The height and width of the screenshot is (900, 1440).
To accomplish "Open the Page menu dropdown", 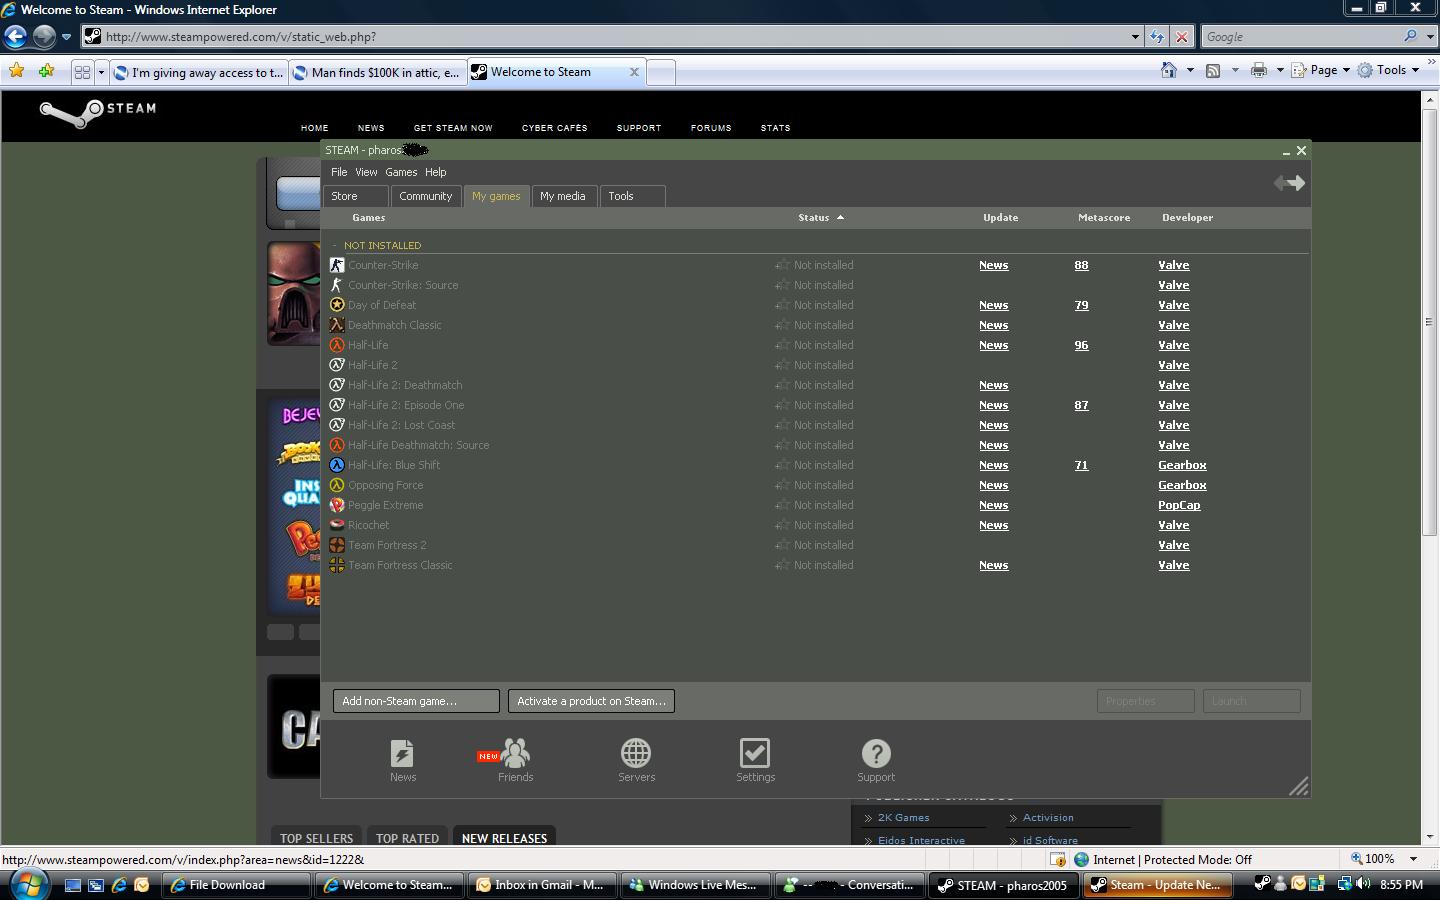I will point(1320,70).
